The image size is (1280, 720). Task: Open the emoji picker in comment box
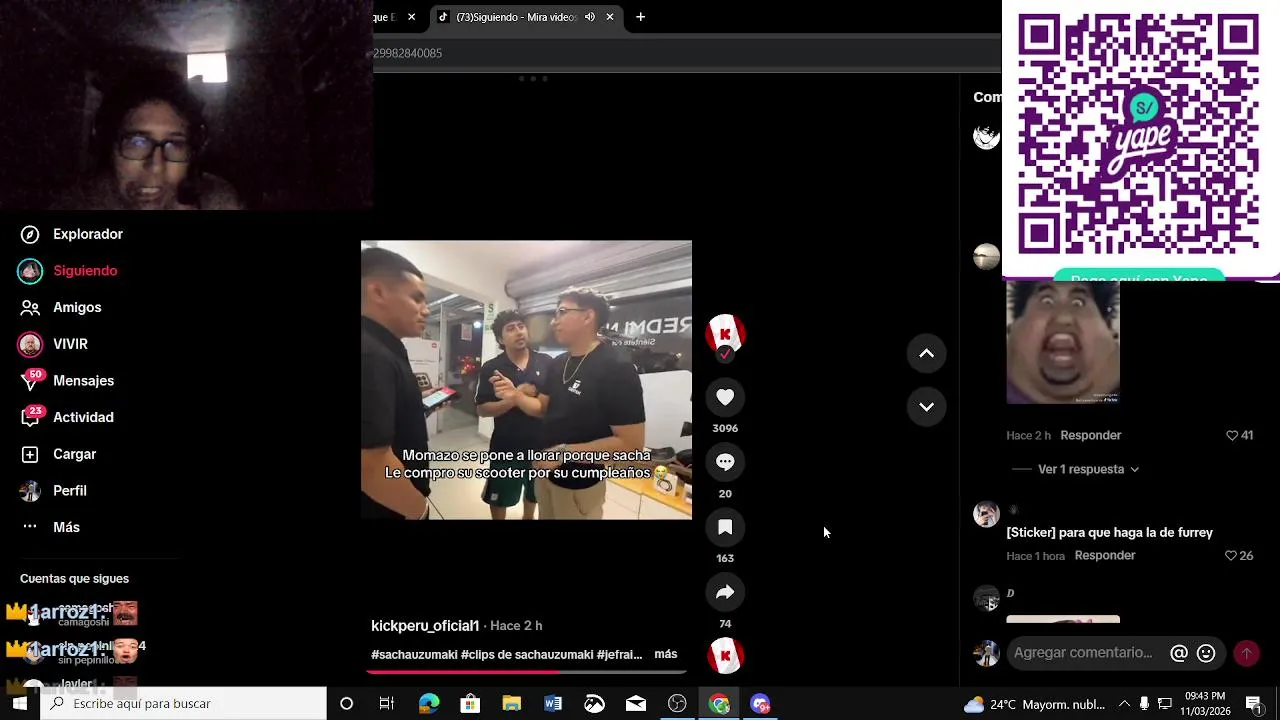click(x=1206, y=653)
